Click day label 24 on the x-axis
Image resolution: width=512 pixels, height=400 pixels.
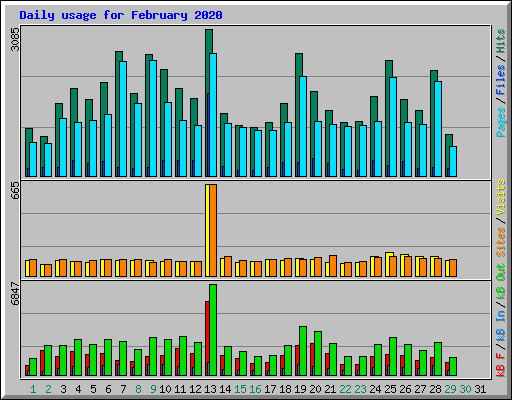[x=375, y=389]
